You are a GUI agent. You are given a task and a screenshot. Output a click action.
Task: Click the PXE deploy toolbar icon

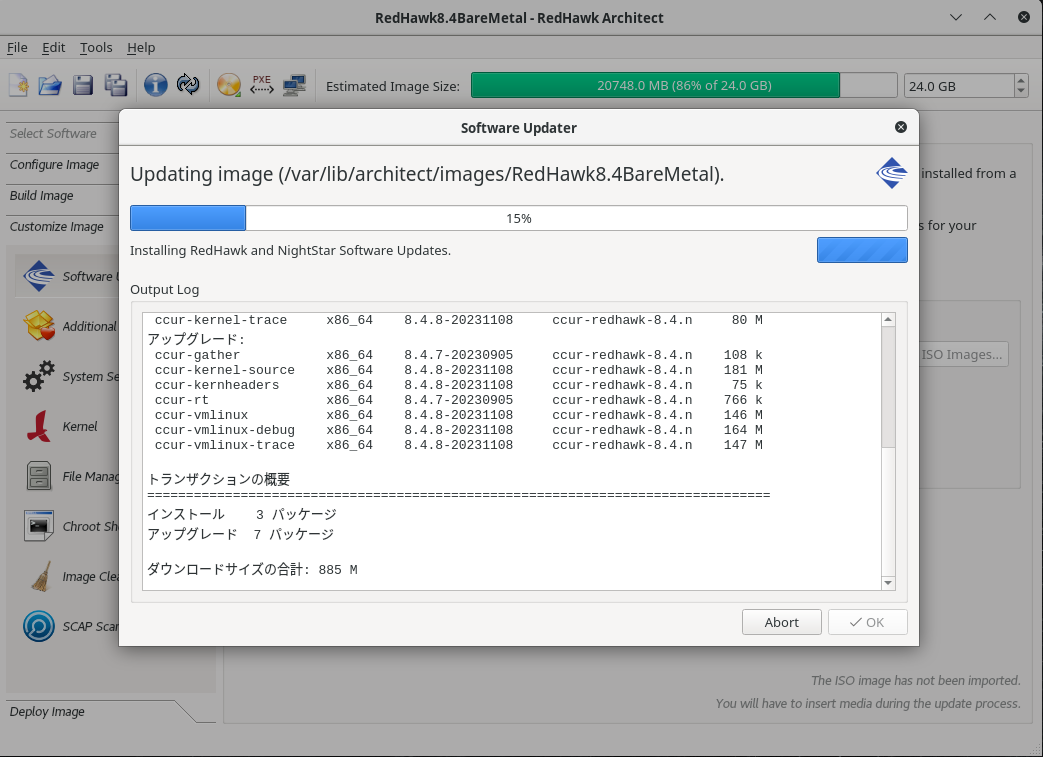tap(261, 85)
